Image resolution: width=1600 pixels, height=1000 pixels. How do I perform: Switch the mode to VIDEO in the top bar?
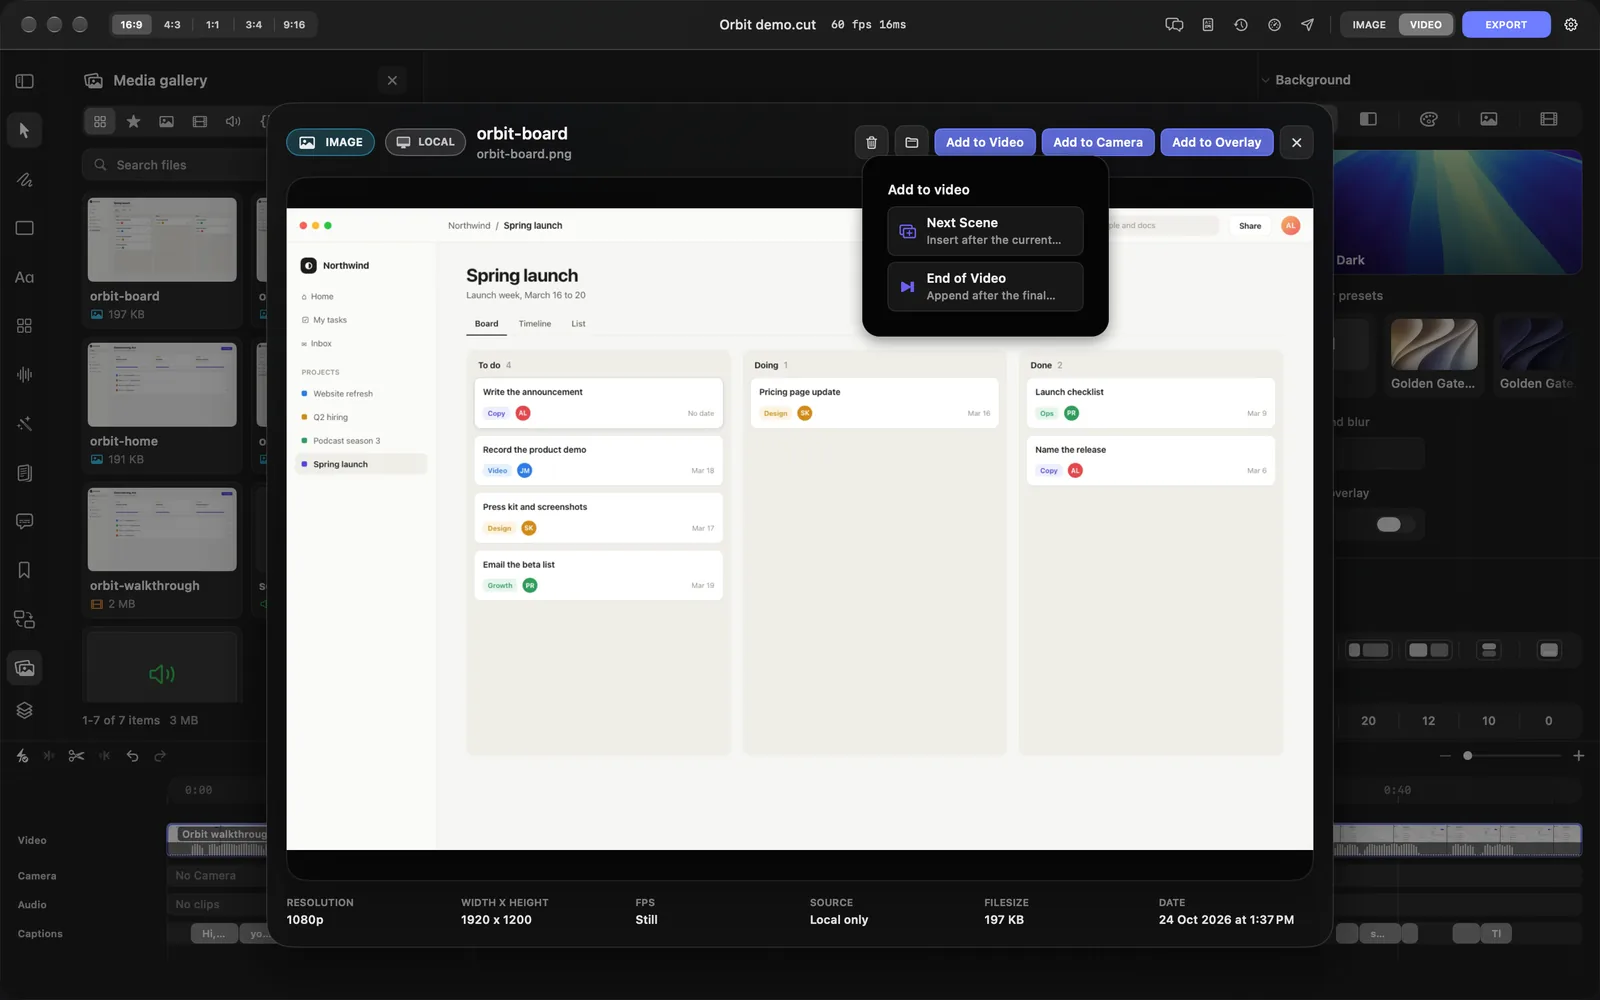pyautogui.click(x=1425, y=25)
